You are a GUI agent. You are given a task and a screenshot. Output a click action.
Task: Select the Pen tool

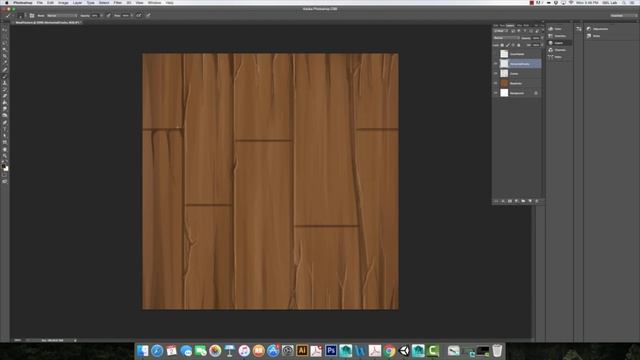point(5,122)
